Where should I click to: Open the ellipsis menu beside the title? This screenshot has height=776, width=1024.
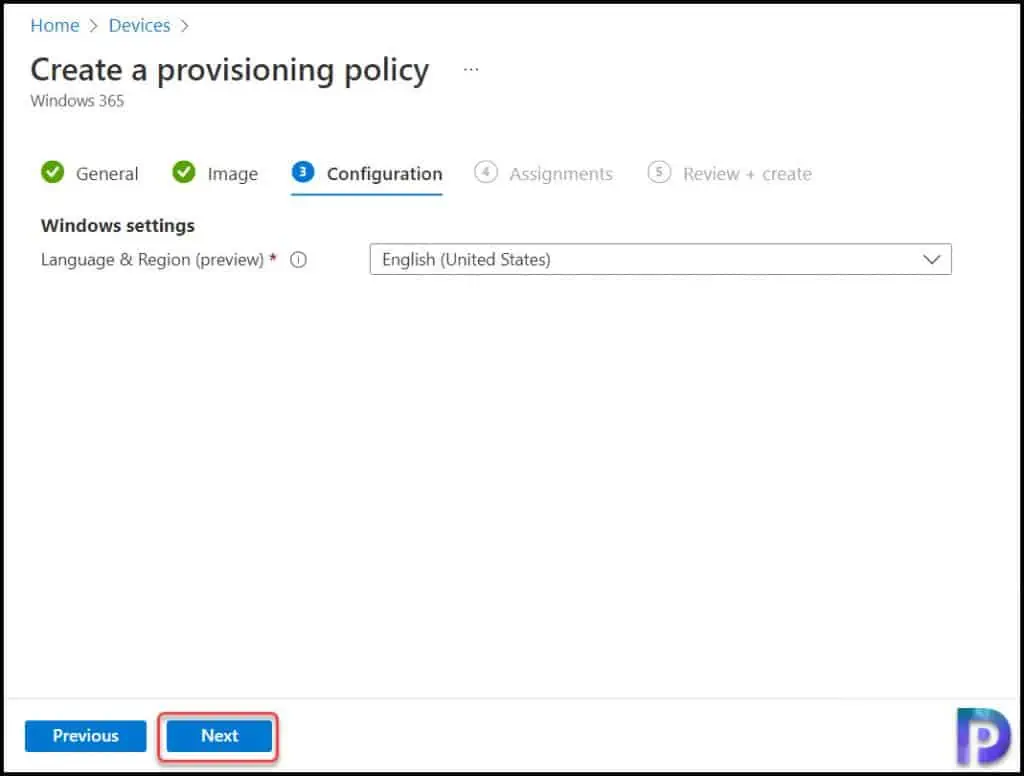(471, 69)
